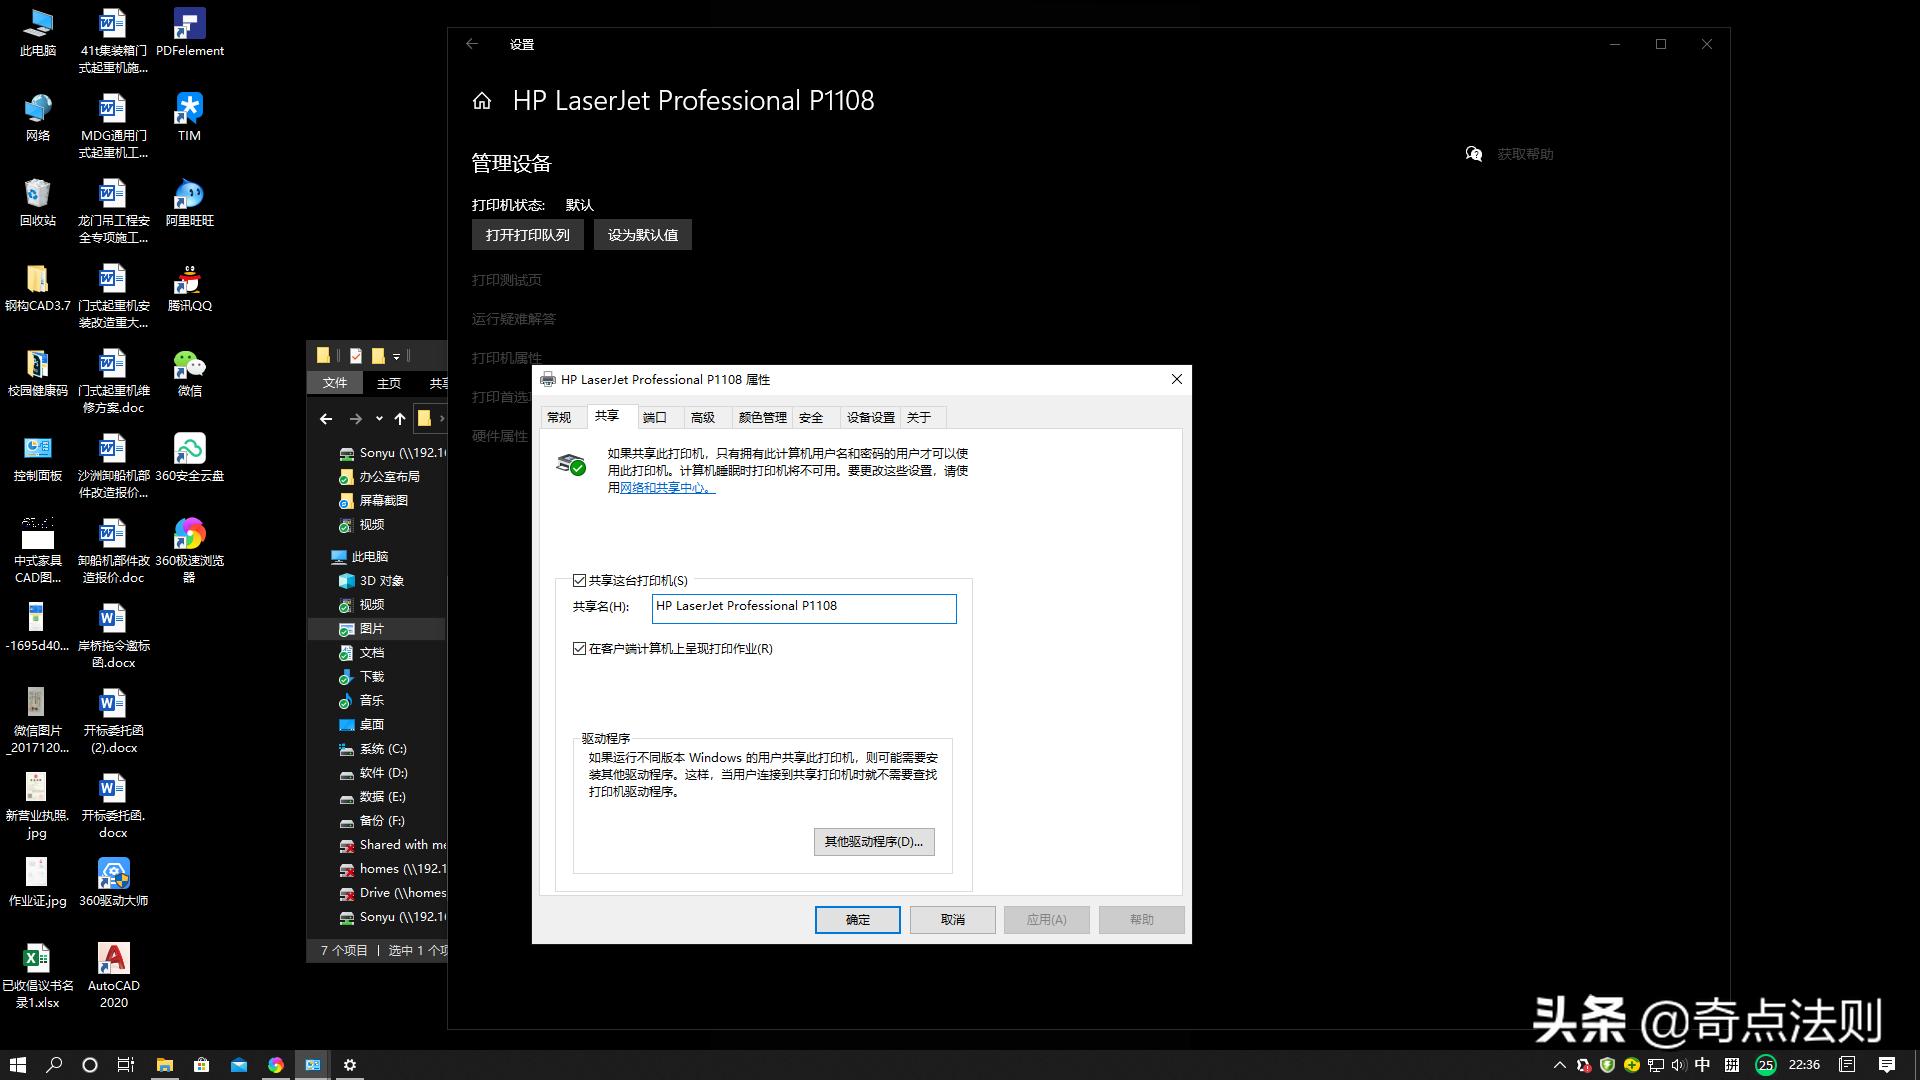
Task: Switch to the 端口 tab
Action: (655, 417)
